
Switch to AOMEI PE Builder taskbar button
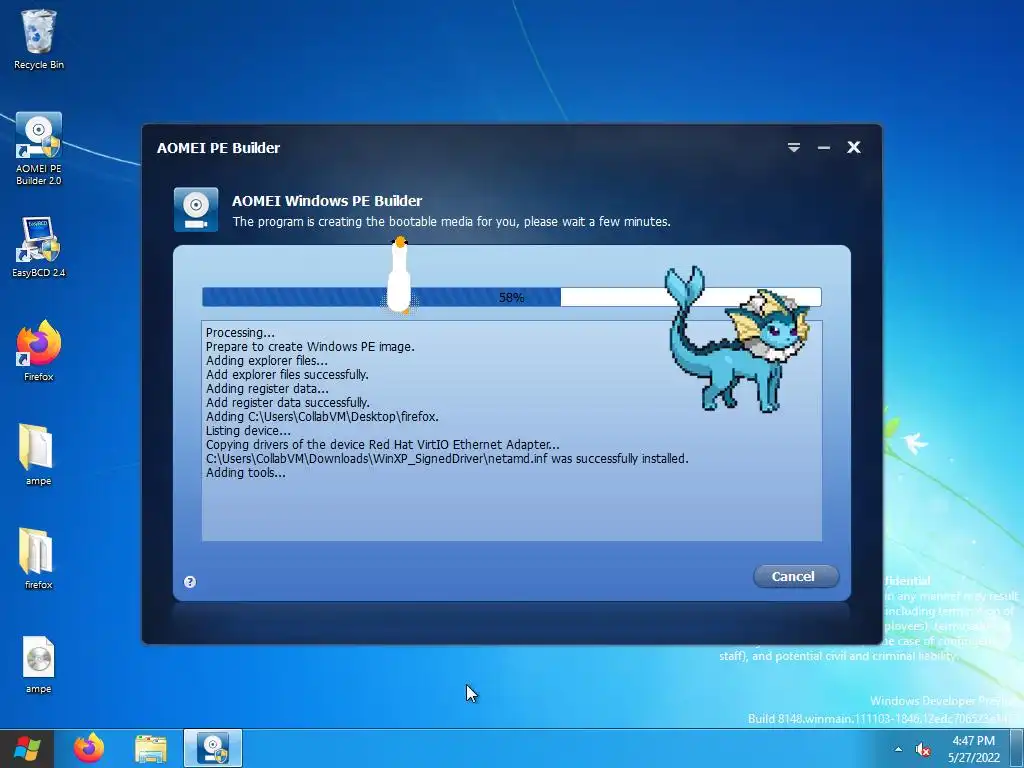pos(213,748)
